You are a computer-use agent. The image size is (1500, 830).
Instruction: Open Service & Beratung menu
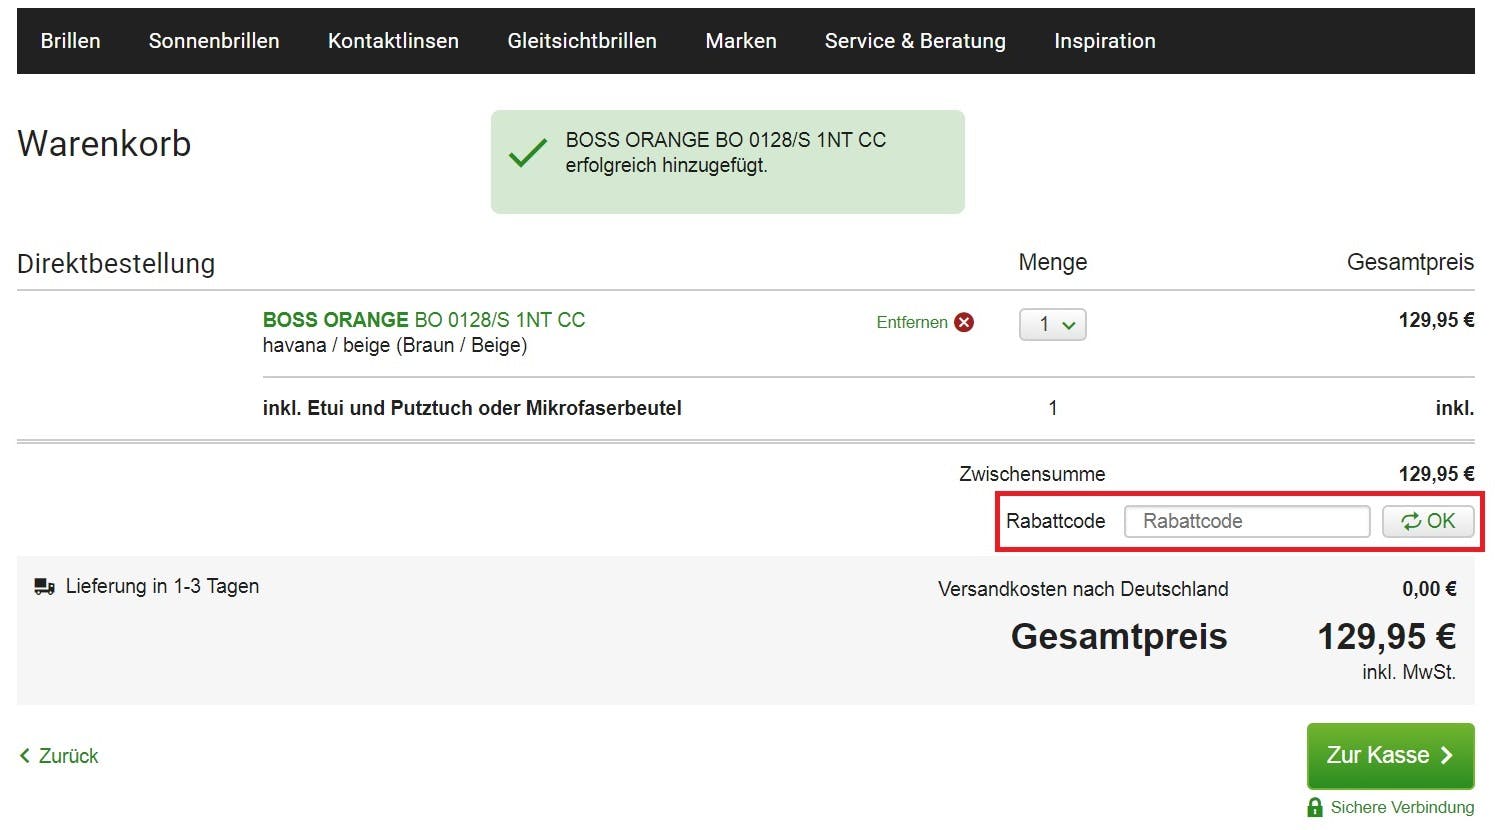pos(915,41)
